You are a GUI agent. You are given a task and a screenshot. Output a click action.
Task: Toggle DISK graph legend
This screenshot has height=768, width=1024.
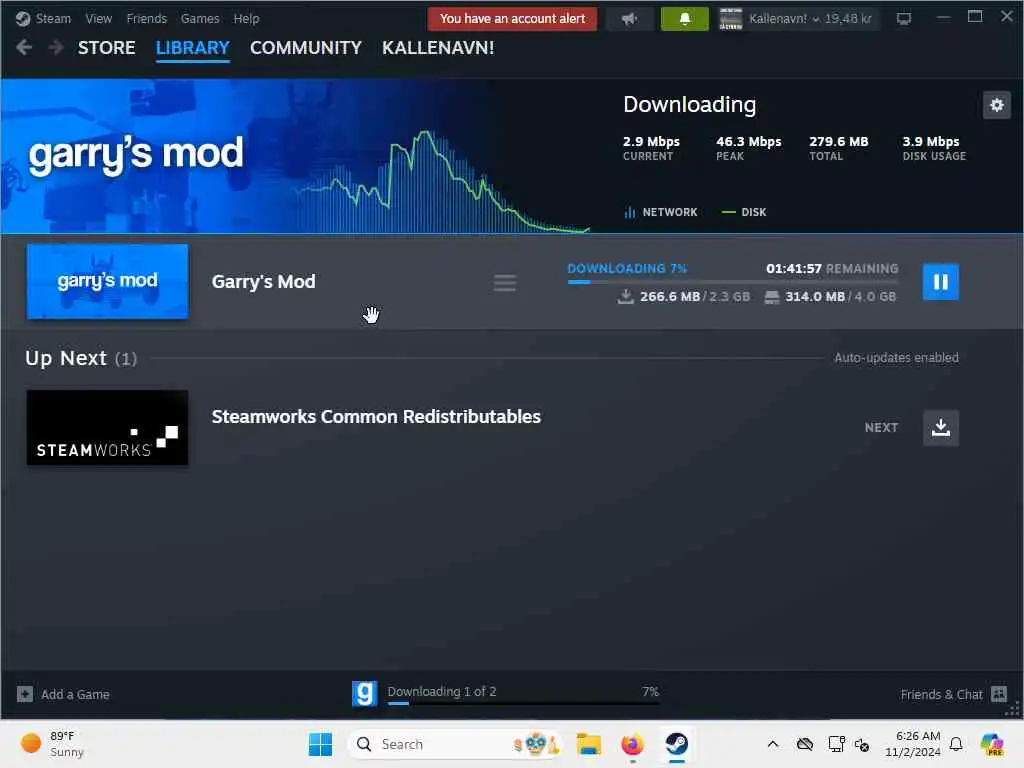[x=744, y=212]
